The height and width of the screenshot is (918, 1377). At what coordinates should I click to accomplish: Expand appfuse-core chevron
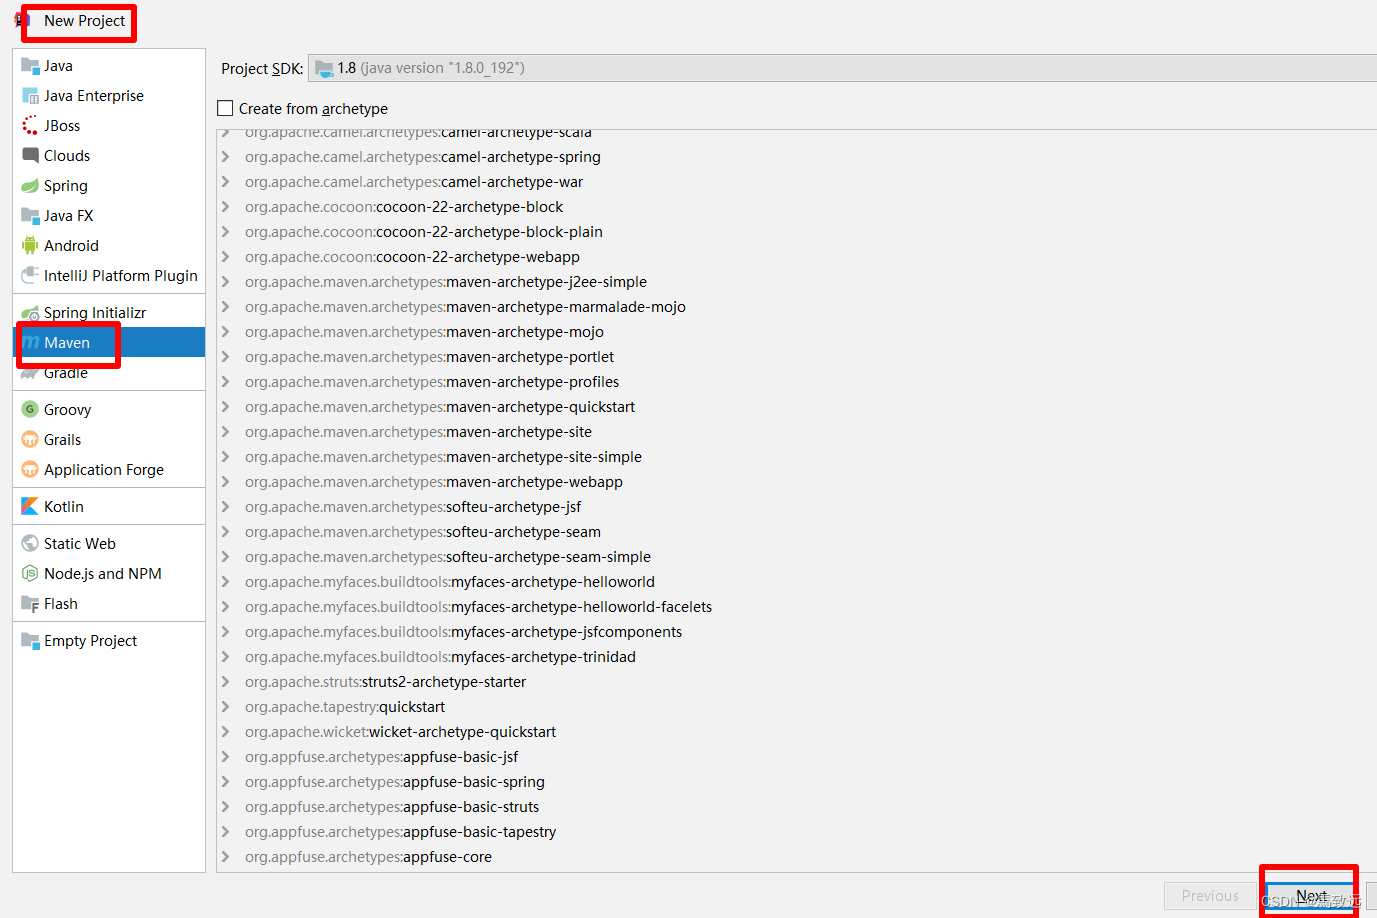pos(225,857)
